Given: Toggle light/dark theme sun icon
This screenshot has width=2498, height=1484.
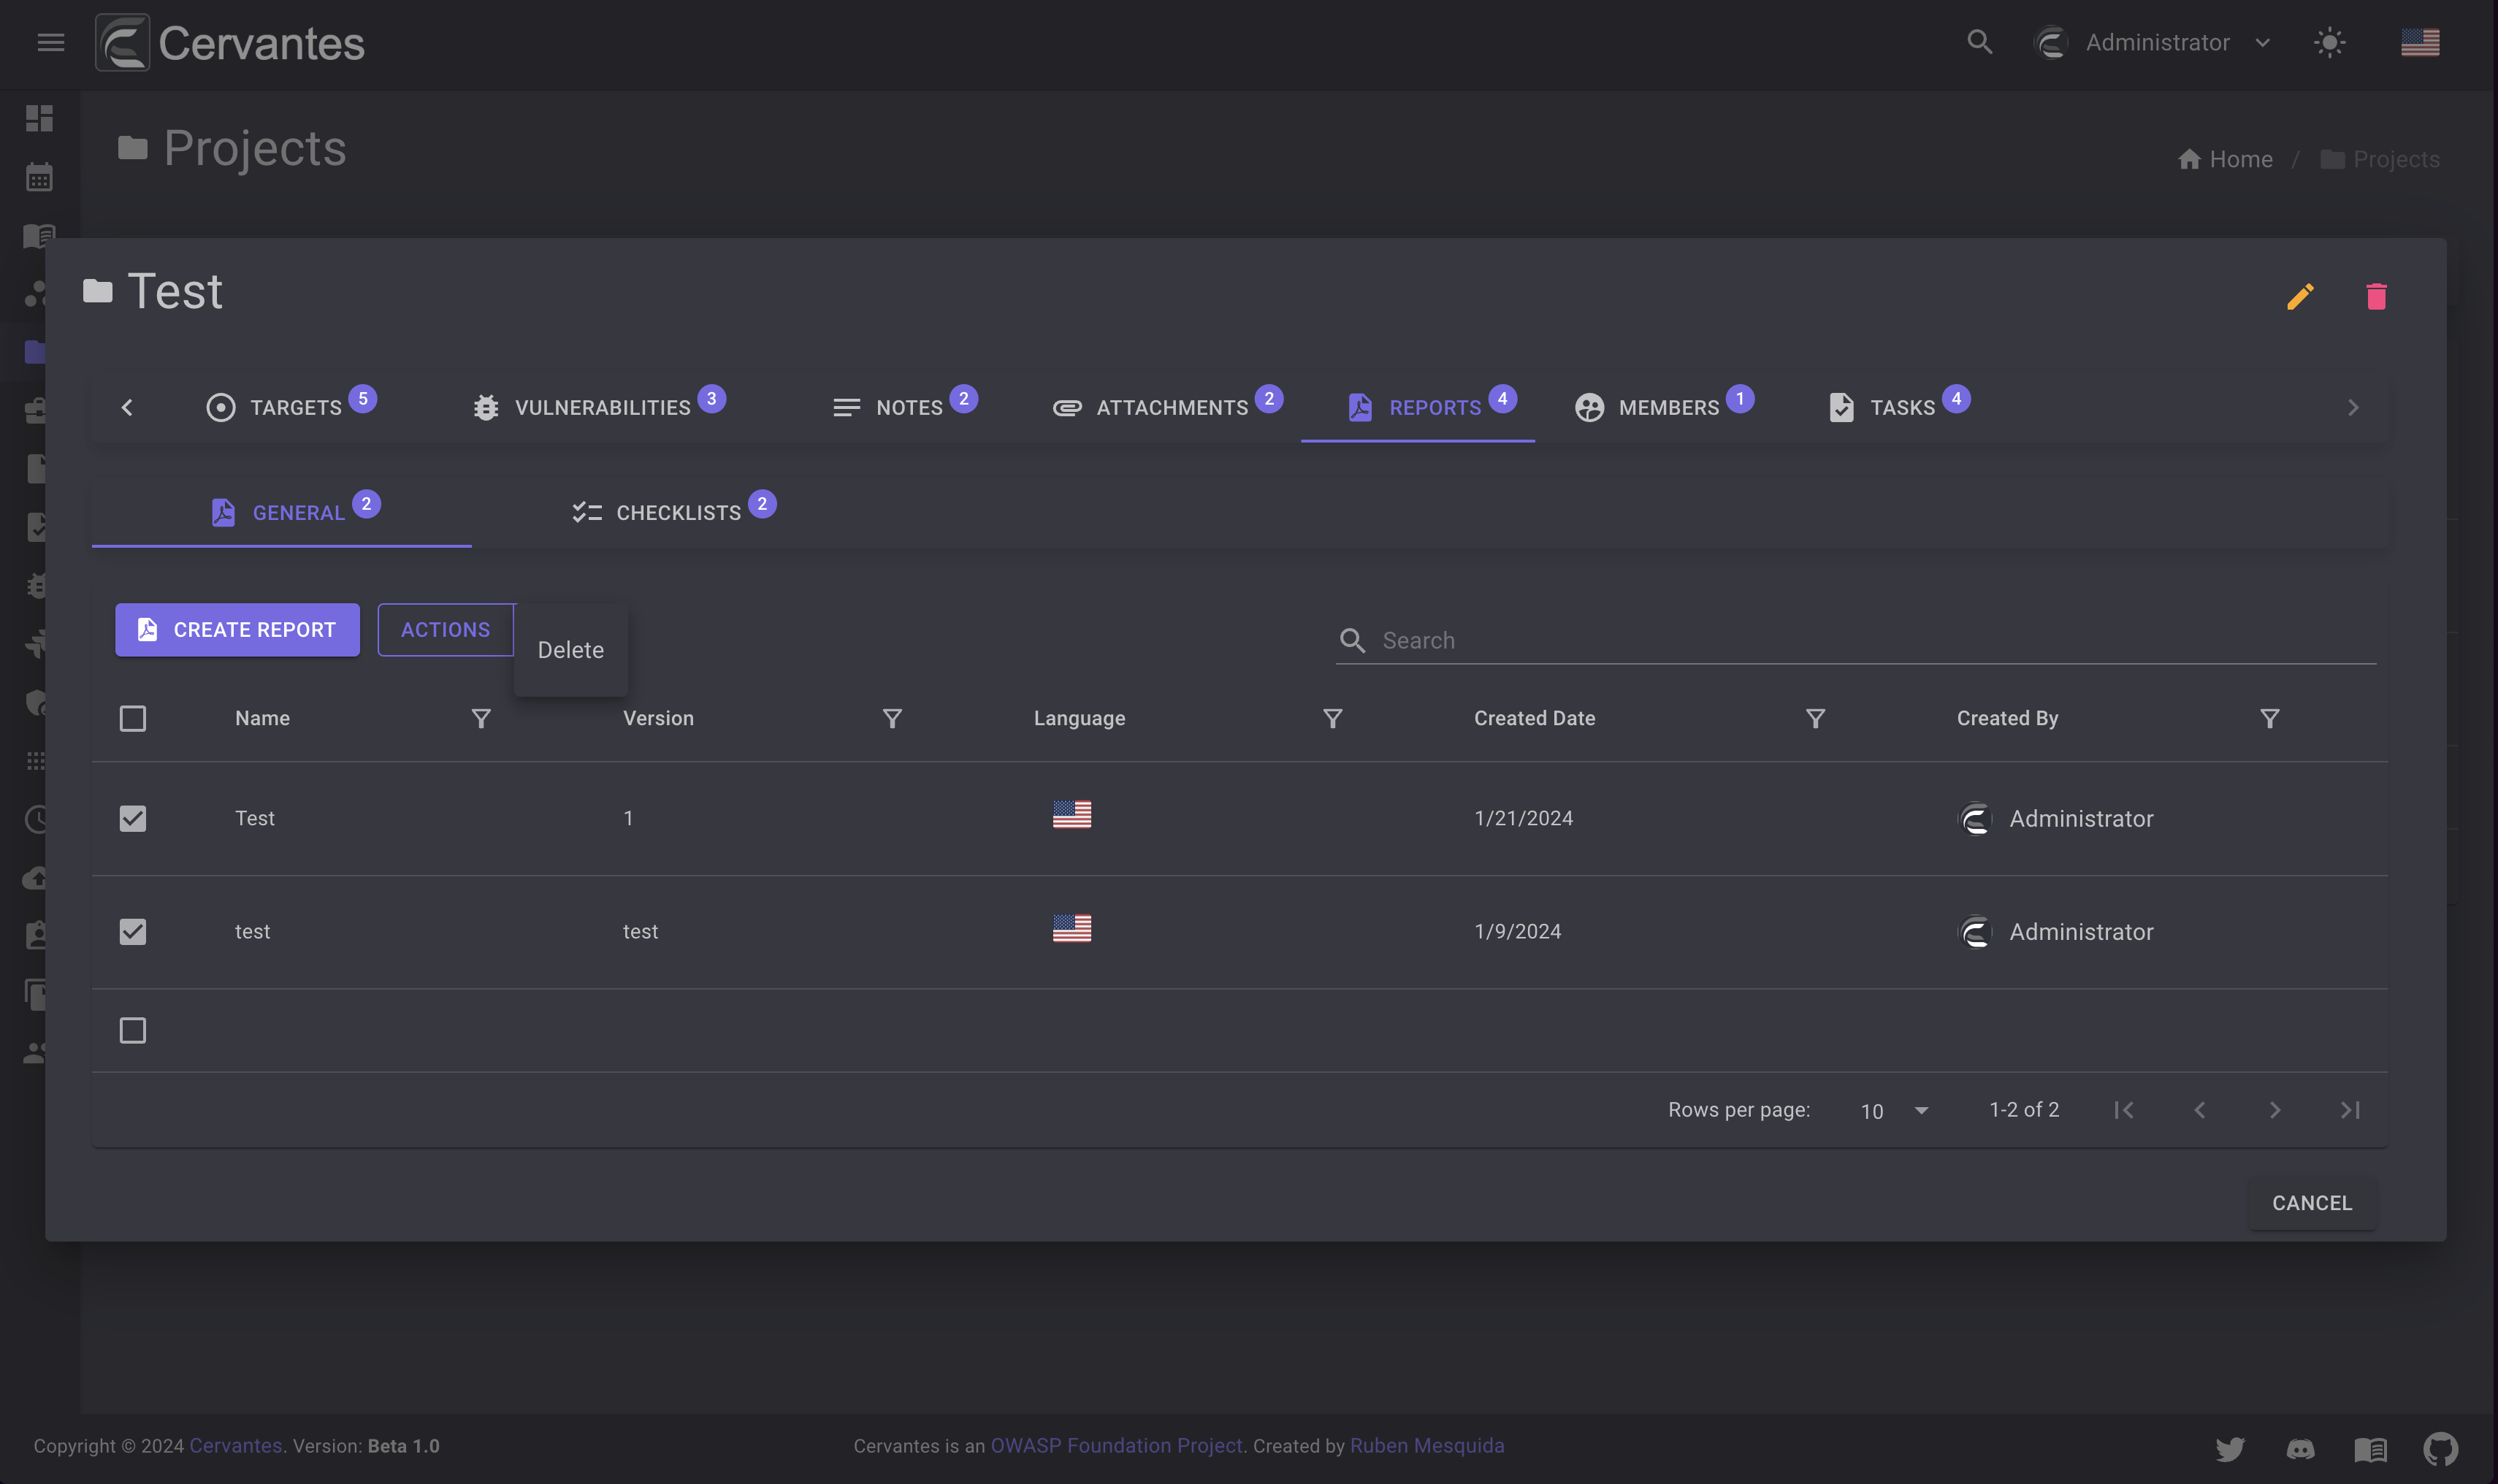Looking at the screenshot, I should coord(2329,42).
